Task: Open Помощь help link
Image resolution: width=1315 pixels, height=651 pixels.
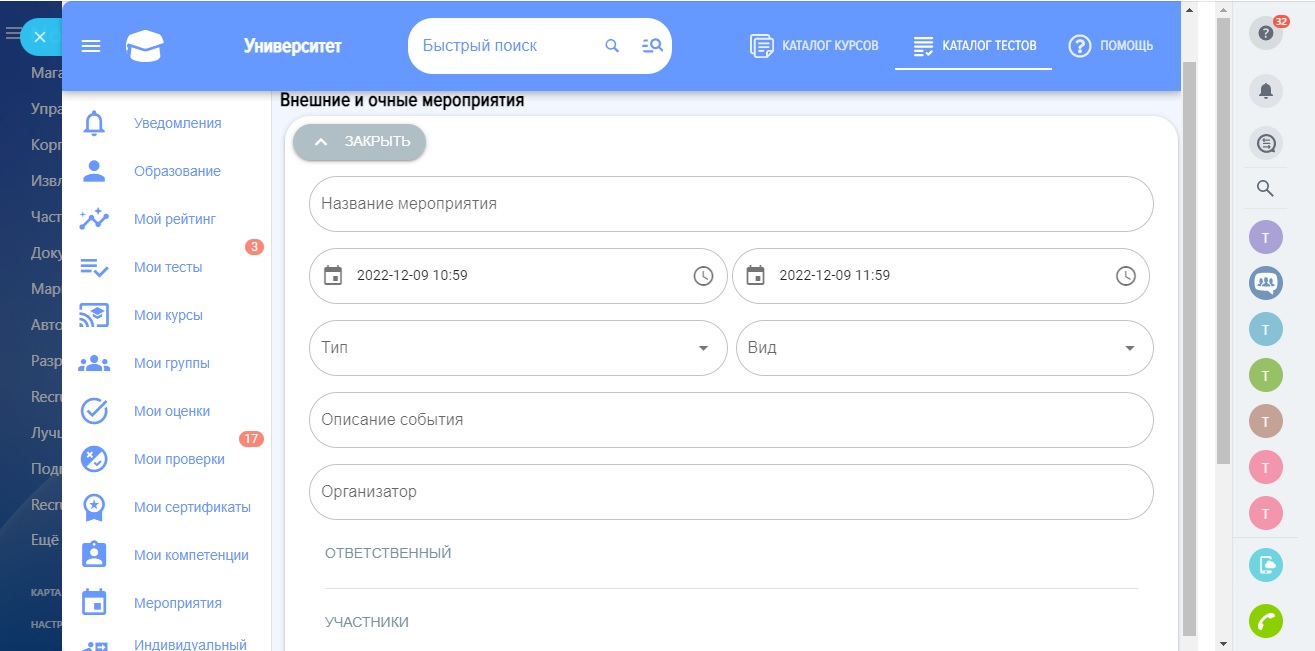Action: 1111,46
